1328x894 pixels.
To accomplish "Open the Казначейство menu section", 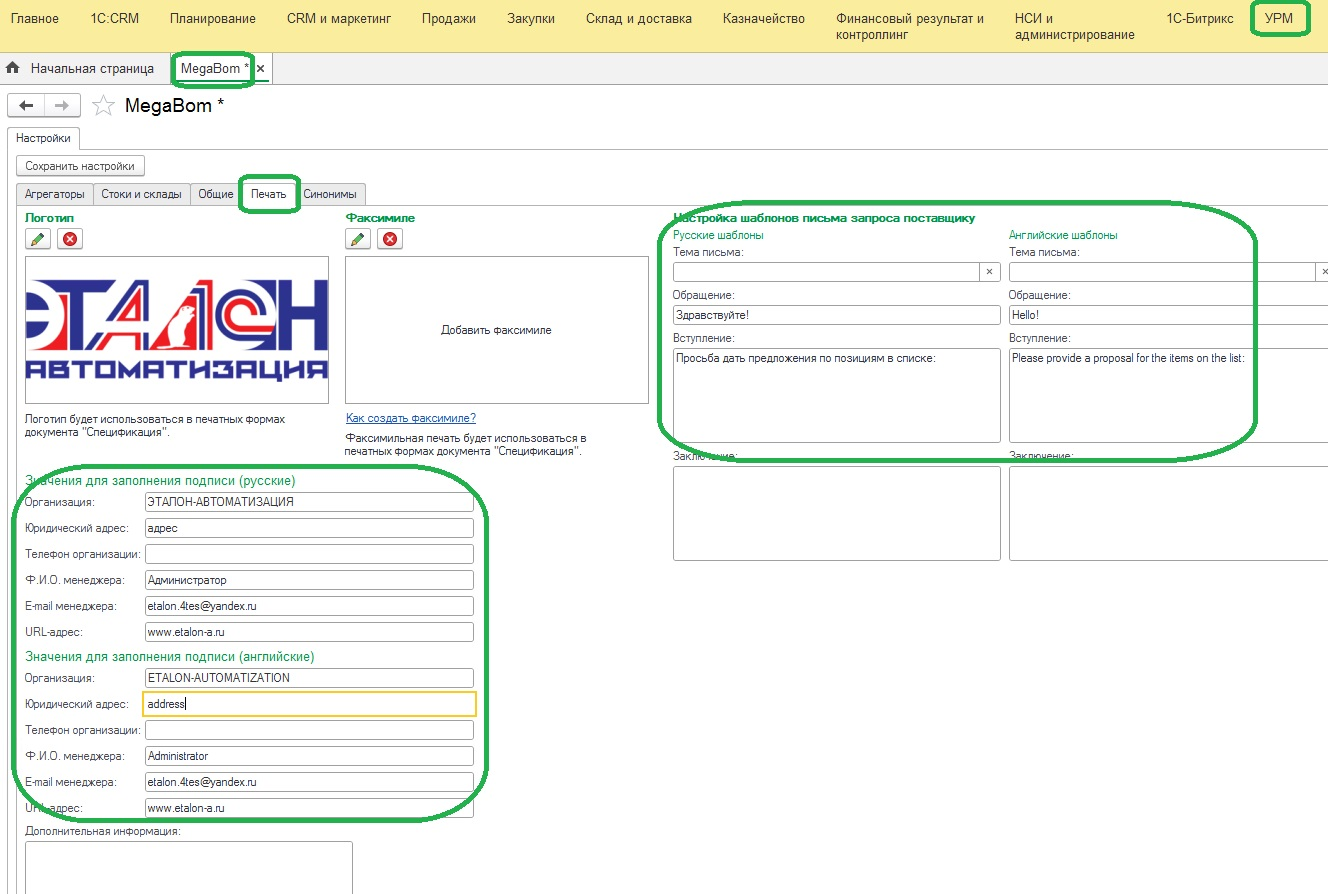I will coord(764,18).
